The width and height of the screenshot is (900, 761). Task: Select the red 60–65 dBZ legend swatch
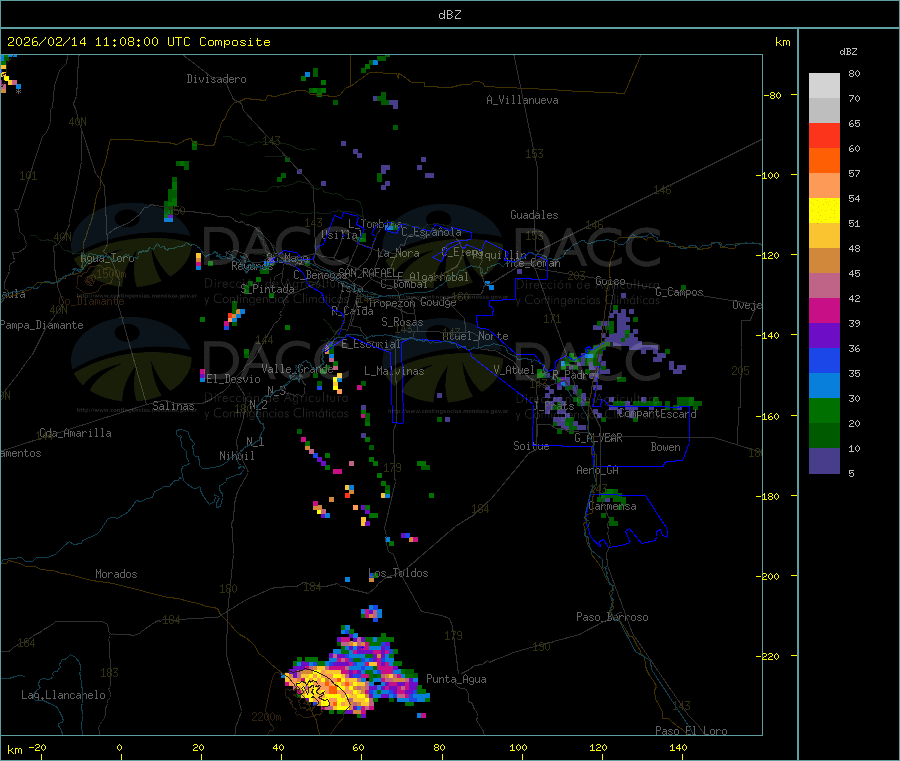[x=824, y=135]
